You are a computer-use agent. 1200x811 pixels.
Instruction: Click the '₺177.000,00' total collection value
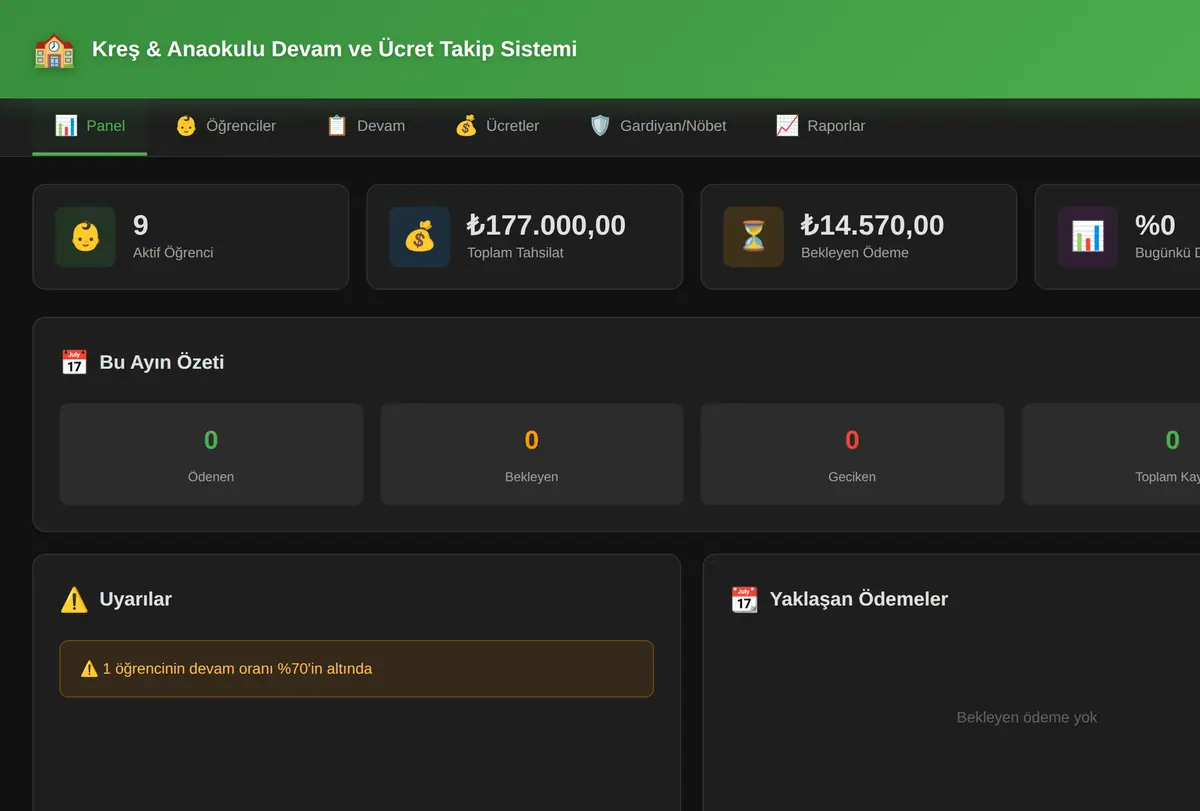click(546, 225)
